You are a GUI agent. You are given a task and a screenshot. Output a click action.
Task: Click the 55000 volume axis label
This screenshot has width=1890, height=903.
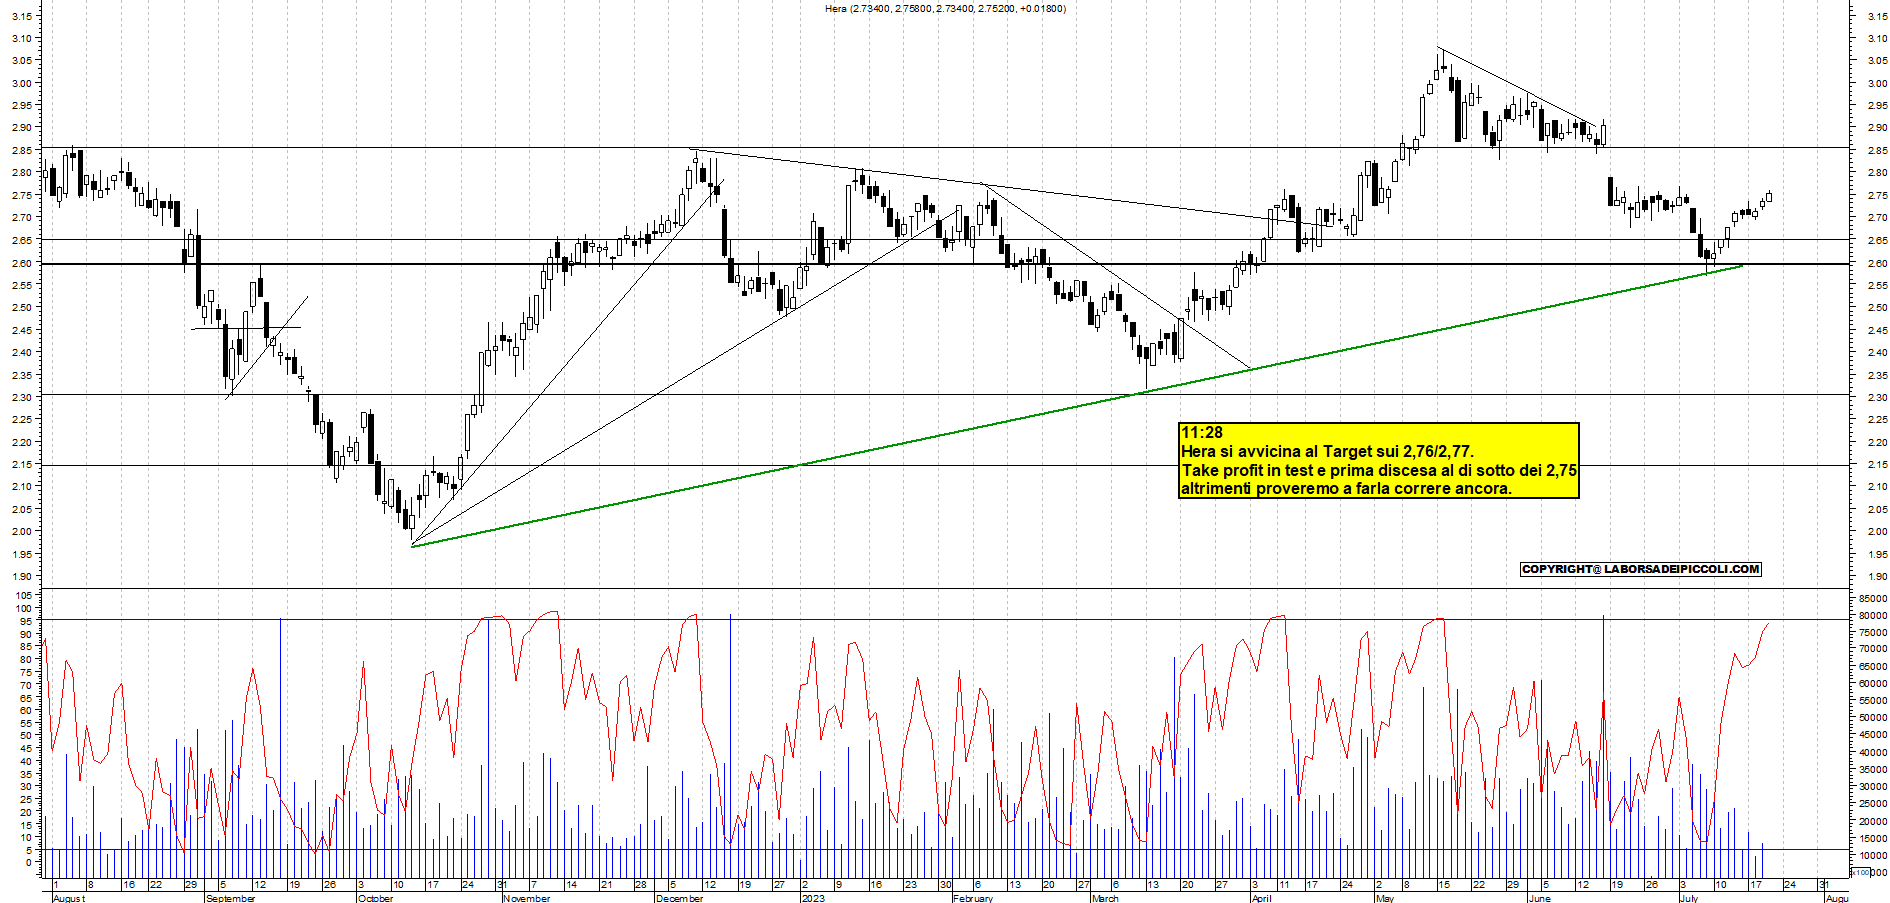pyautogui.click(x=1873, y=701)
